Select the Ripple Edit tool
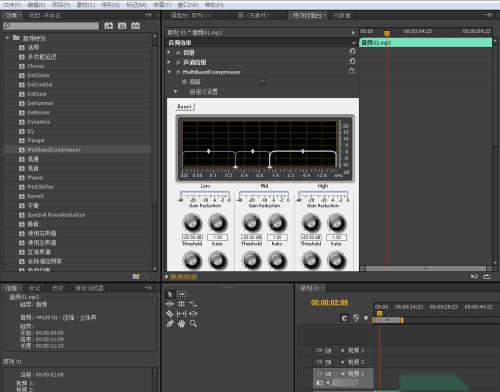The height and width of the screenshot is (392, 500). 170,304
